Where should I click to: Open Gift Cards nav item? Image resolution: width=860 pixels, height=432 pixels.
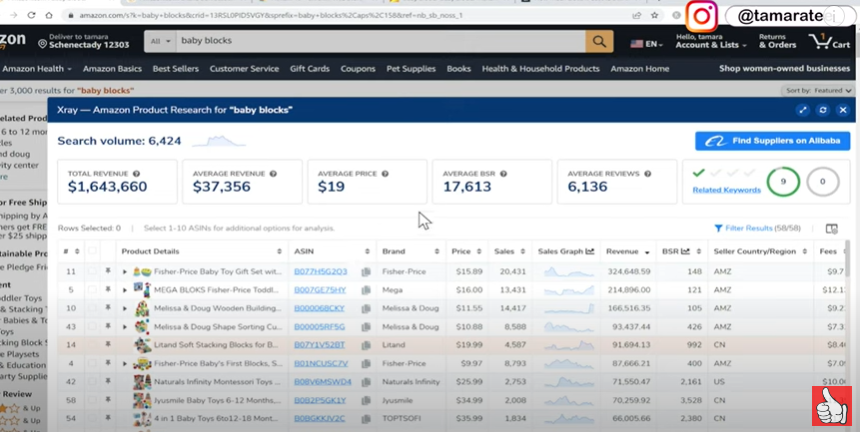(x=309, y=69)
